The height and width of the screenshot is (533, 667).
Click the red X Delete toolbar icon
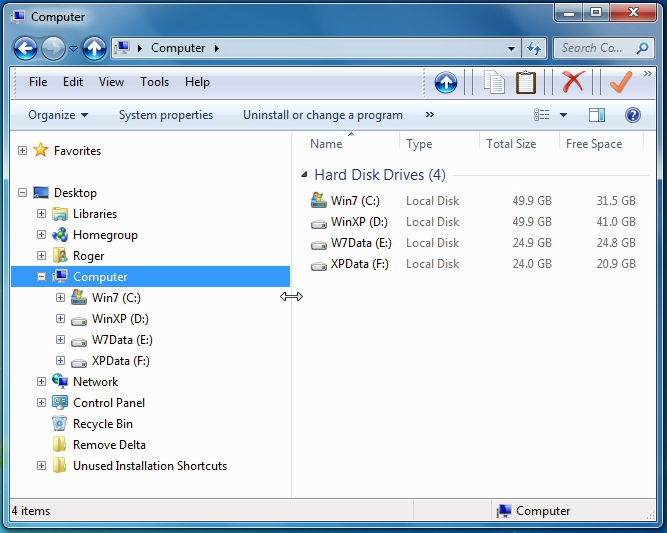click(573, 81)
